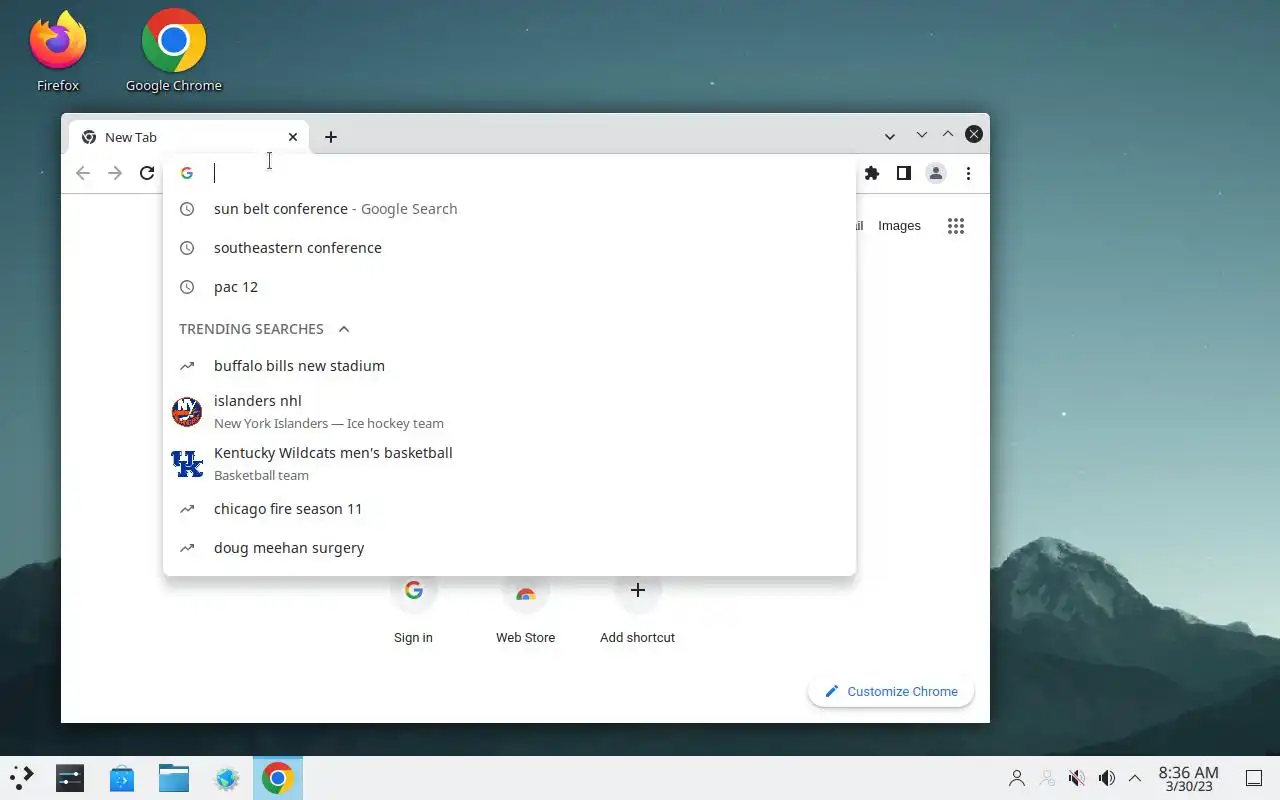Click the user icon in system tray

(1017, 778)
